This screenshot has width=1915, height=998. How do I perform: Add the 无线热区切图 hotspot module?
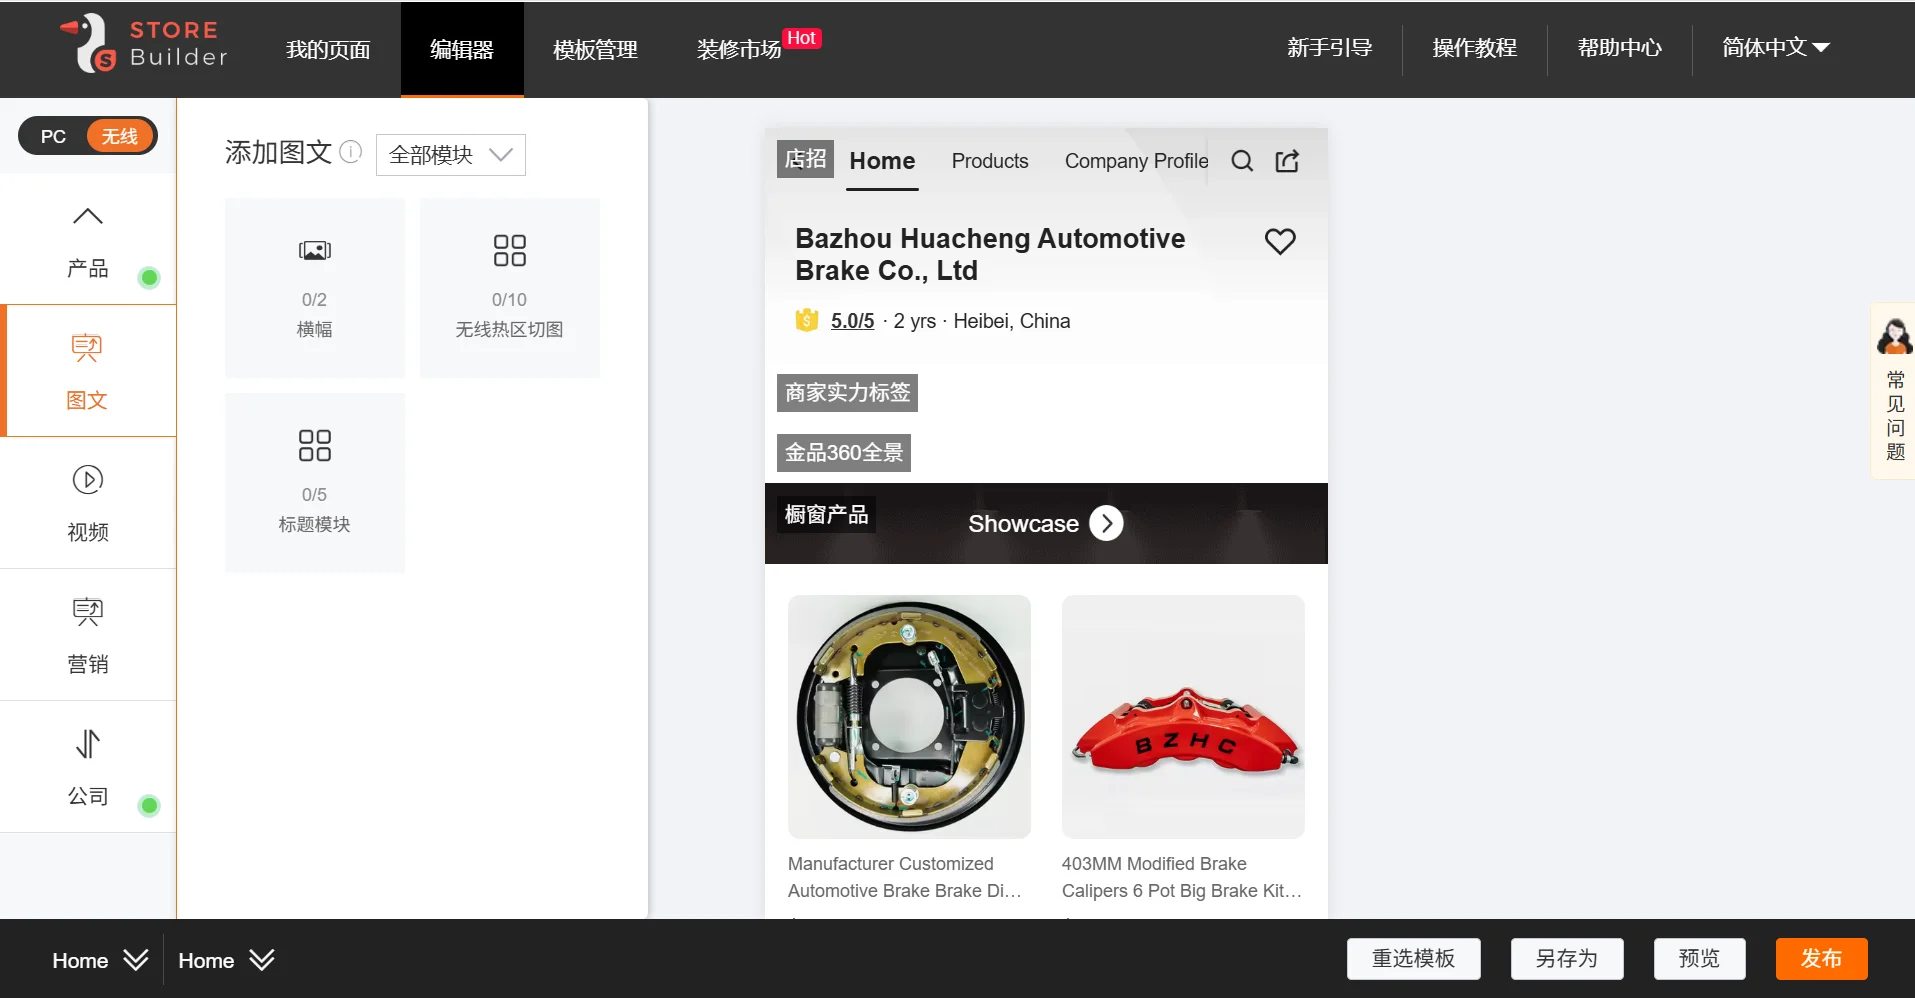point(509,287)
